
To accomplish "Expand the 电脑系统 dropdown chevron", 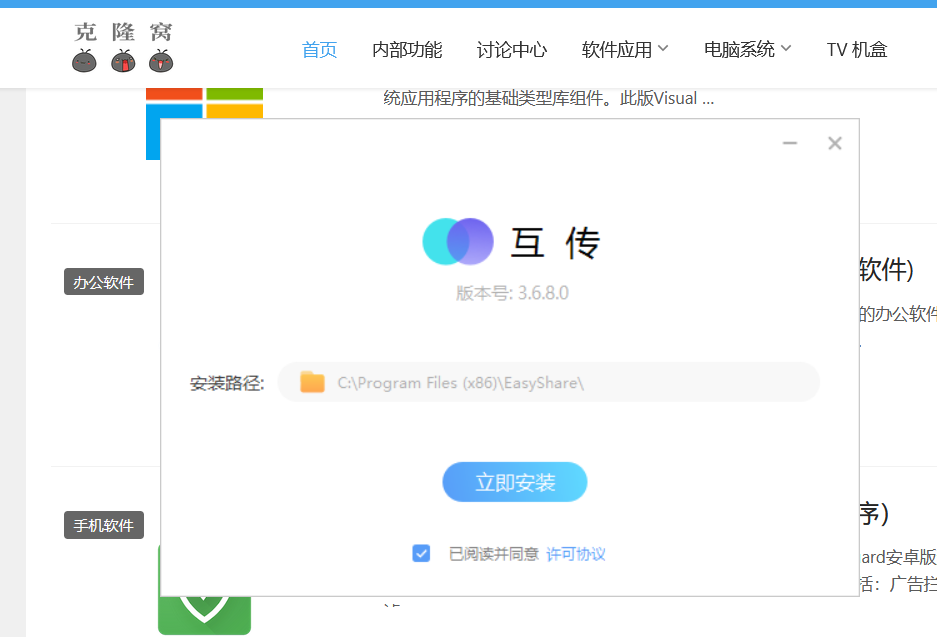I will [x=786, y=48].
